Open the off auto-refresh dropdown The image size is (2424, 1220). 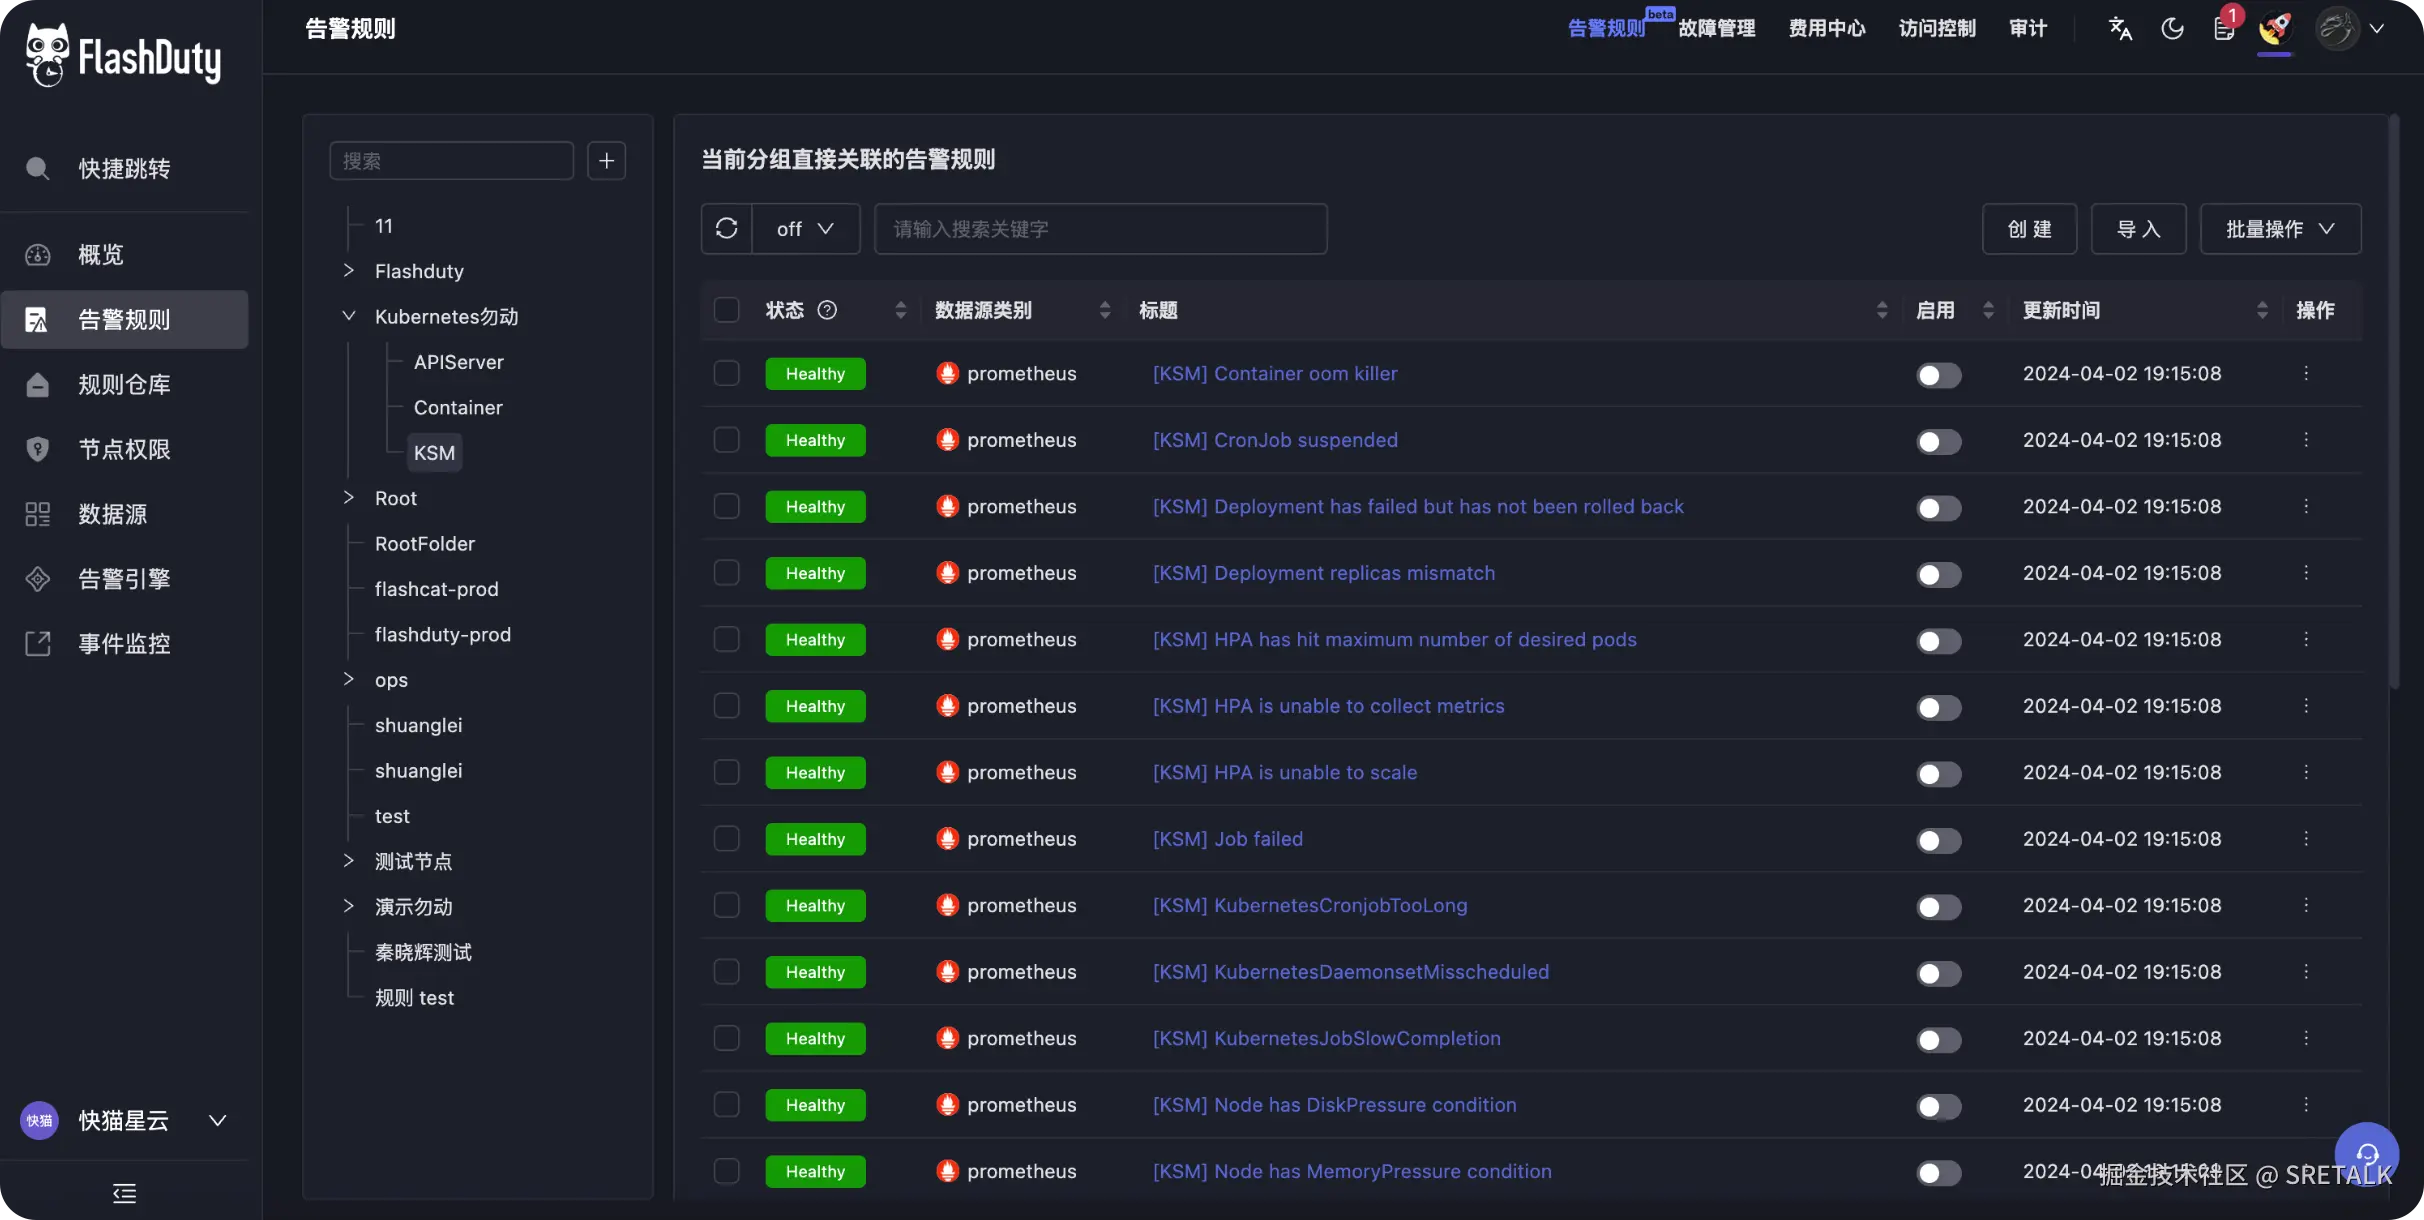click(x=805, y=229)
